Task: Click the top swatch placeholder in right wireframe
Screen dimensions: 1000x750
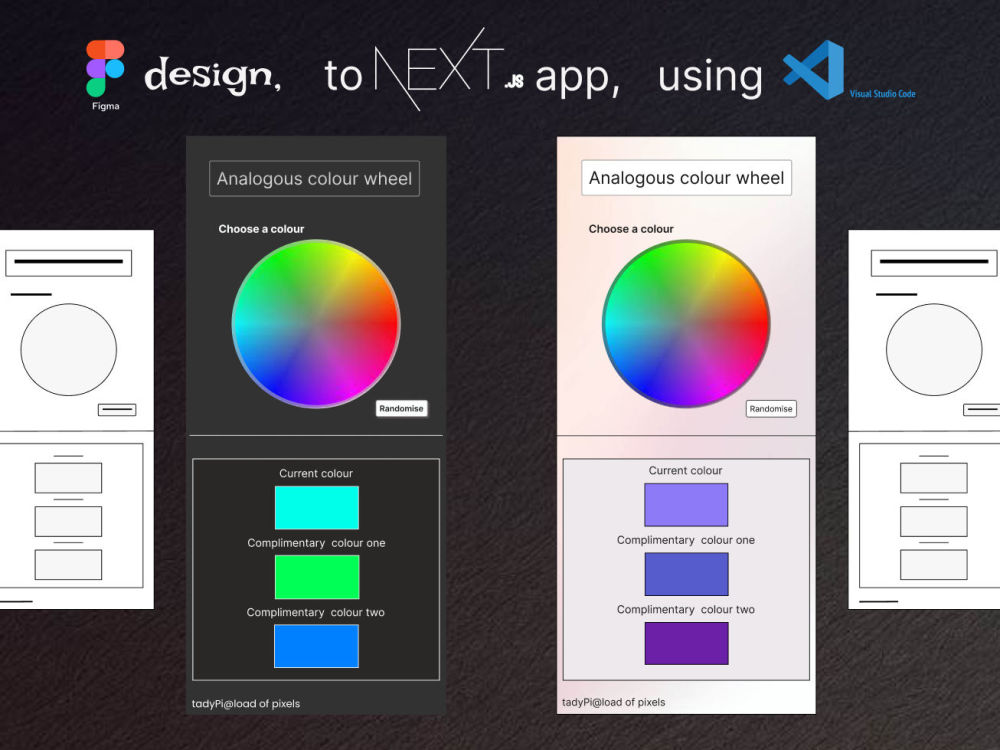Action: pos(934,478)
